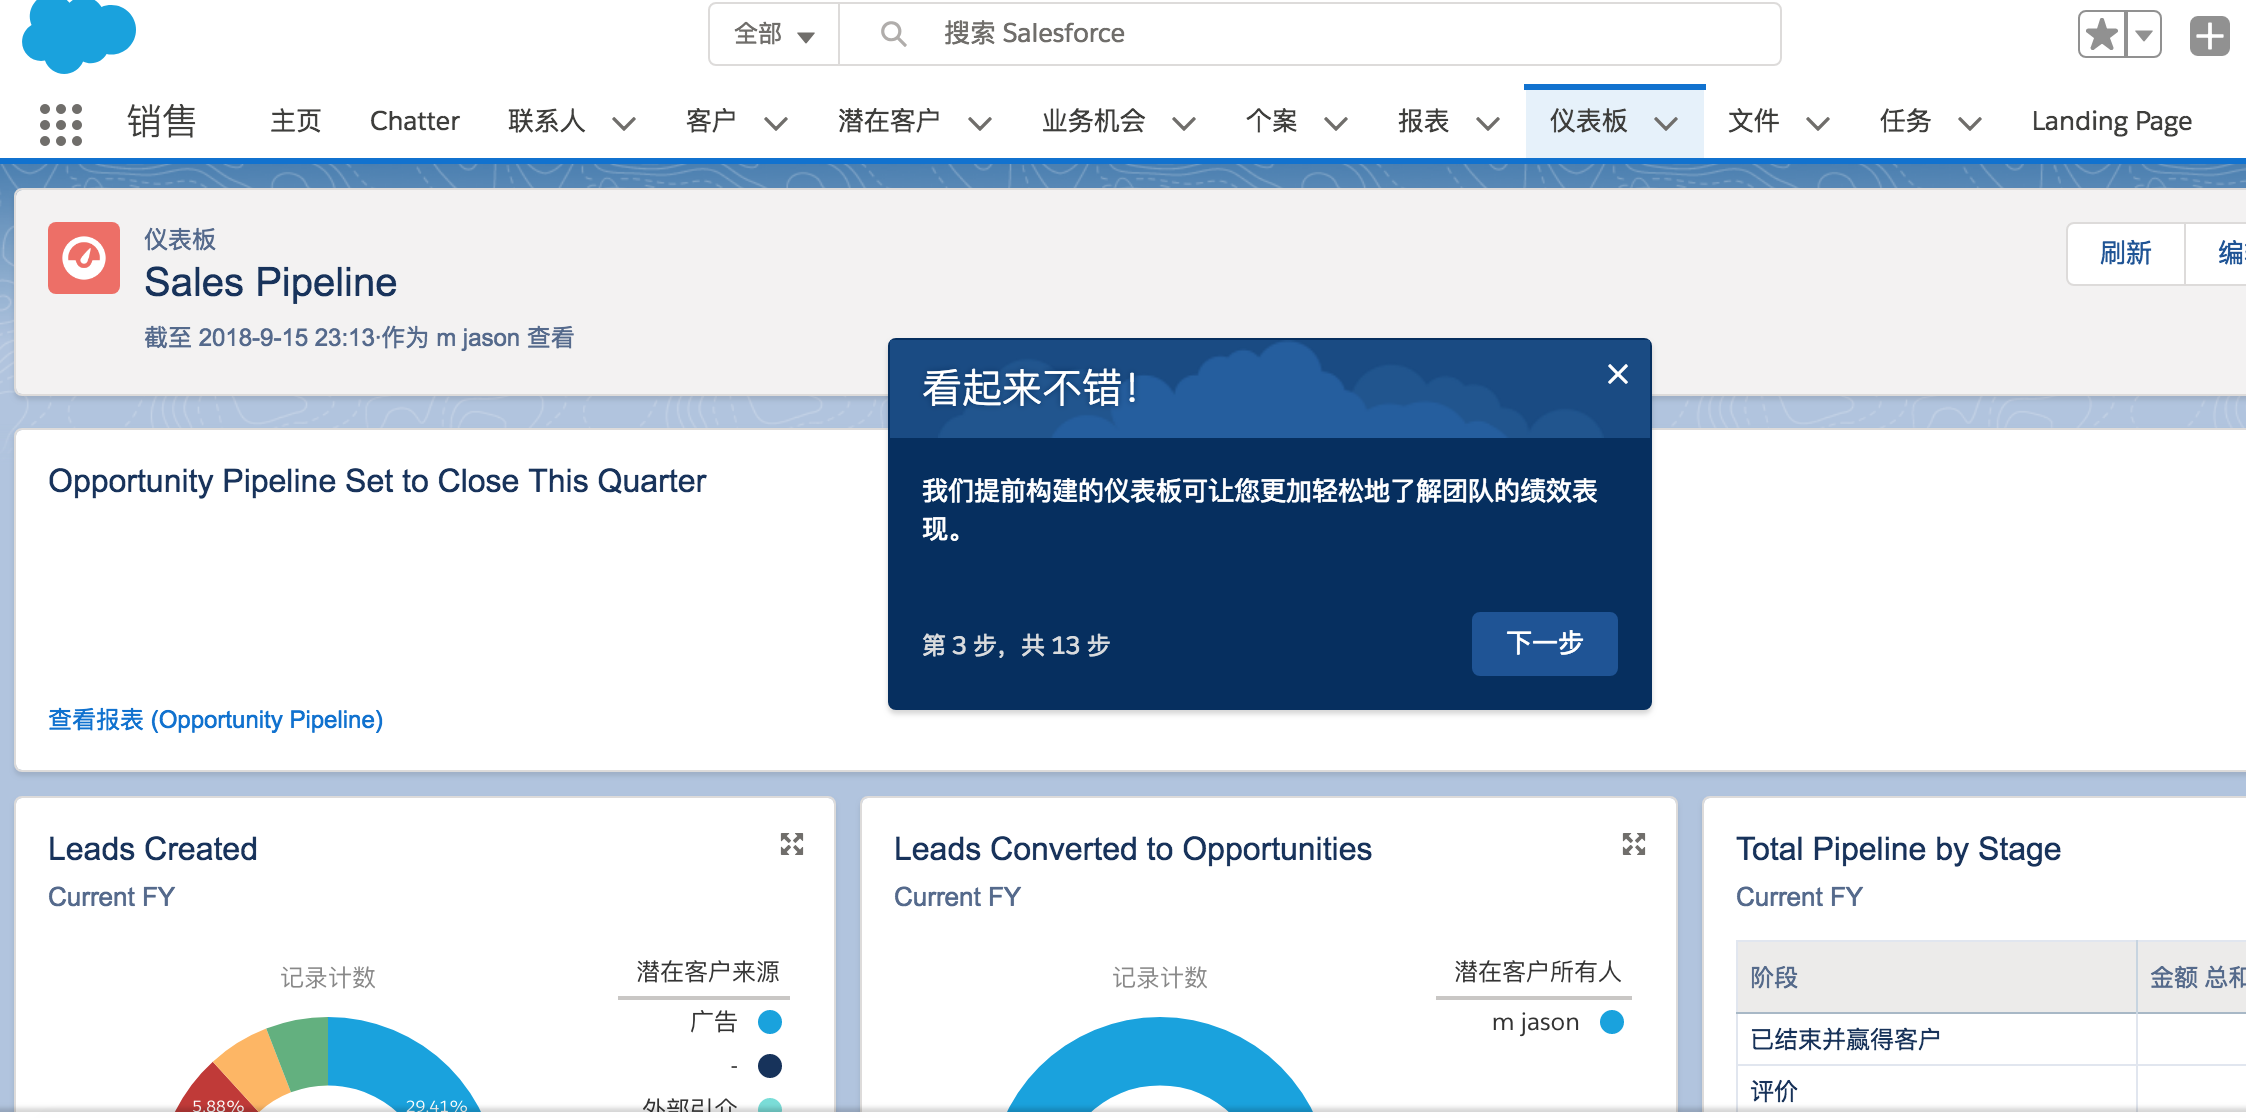Select the 仪表板 tab
This screenshot has height=1118, width=2246.
point(1589,121)
